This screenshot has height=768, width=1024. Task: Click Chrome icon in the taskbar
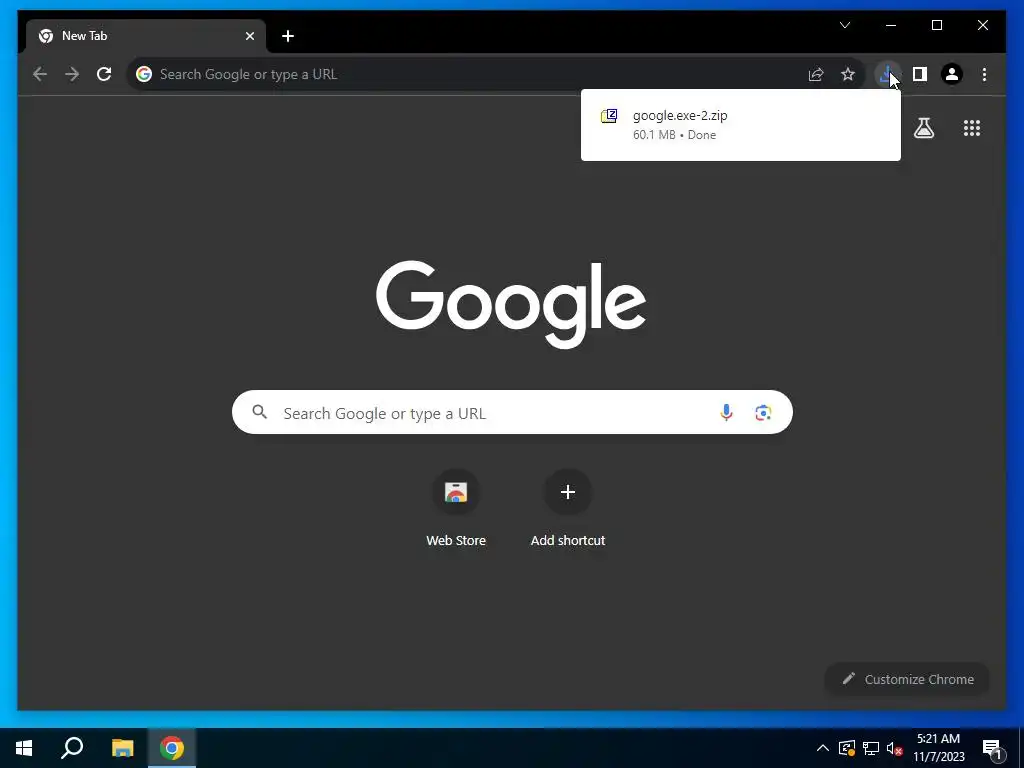point(172,748)
